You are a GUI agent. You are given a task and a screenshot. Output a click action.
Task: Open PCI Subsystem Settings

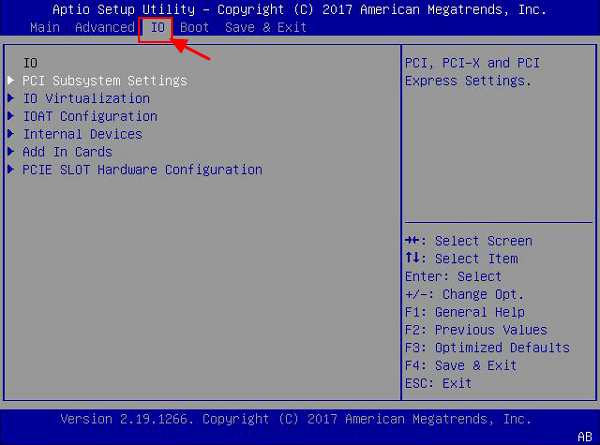pos(104,80)
